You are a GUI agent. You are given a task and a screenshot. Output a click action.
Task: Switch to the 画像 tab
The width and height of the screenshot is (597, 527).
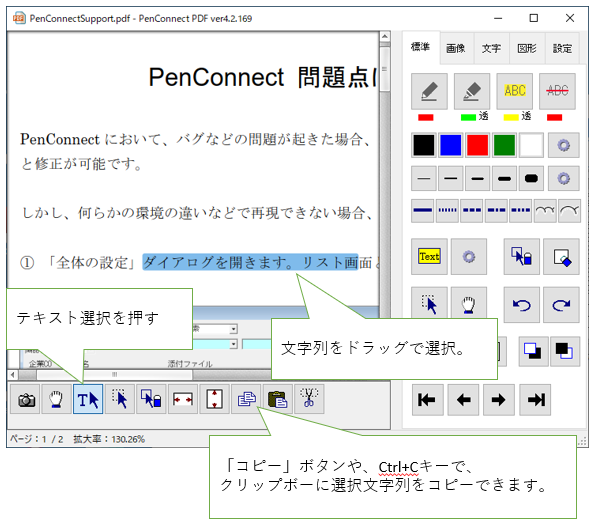pos(456,48)
